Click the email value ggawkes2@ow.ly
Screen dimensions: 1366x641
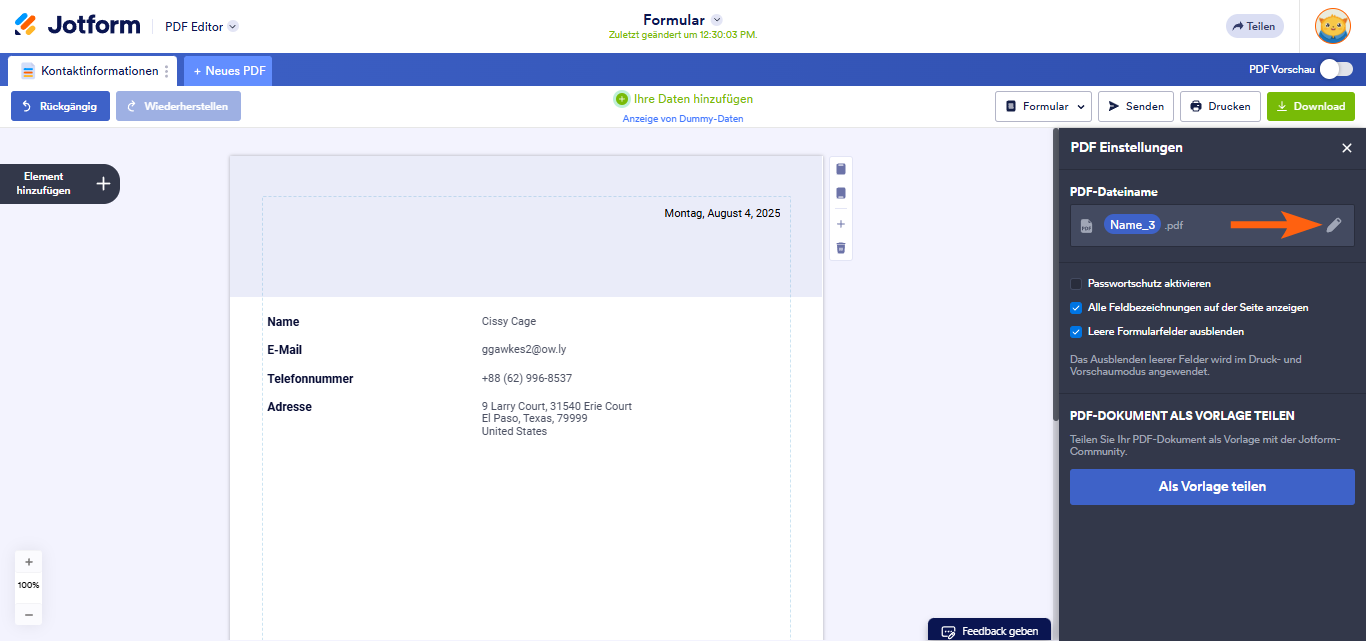[x=524, y=350]
